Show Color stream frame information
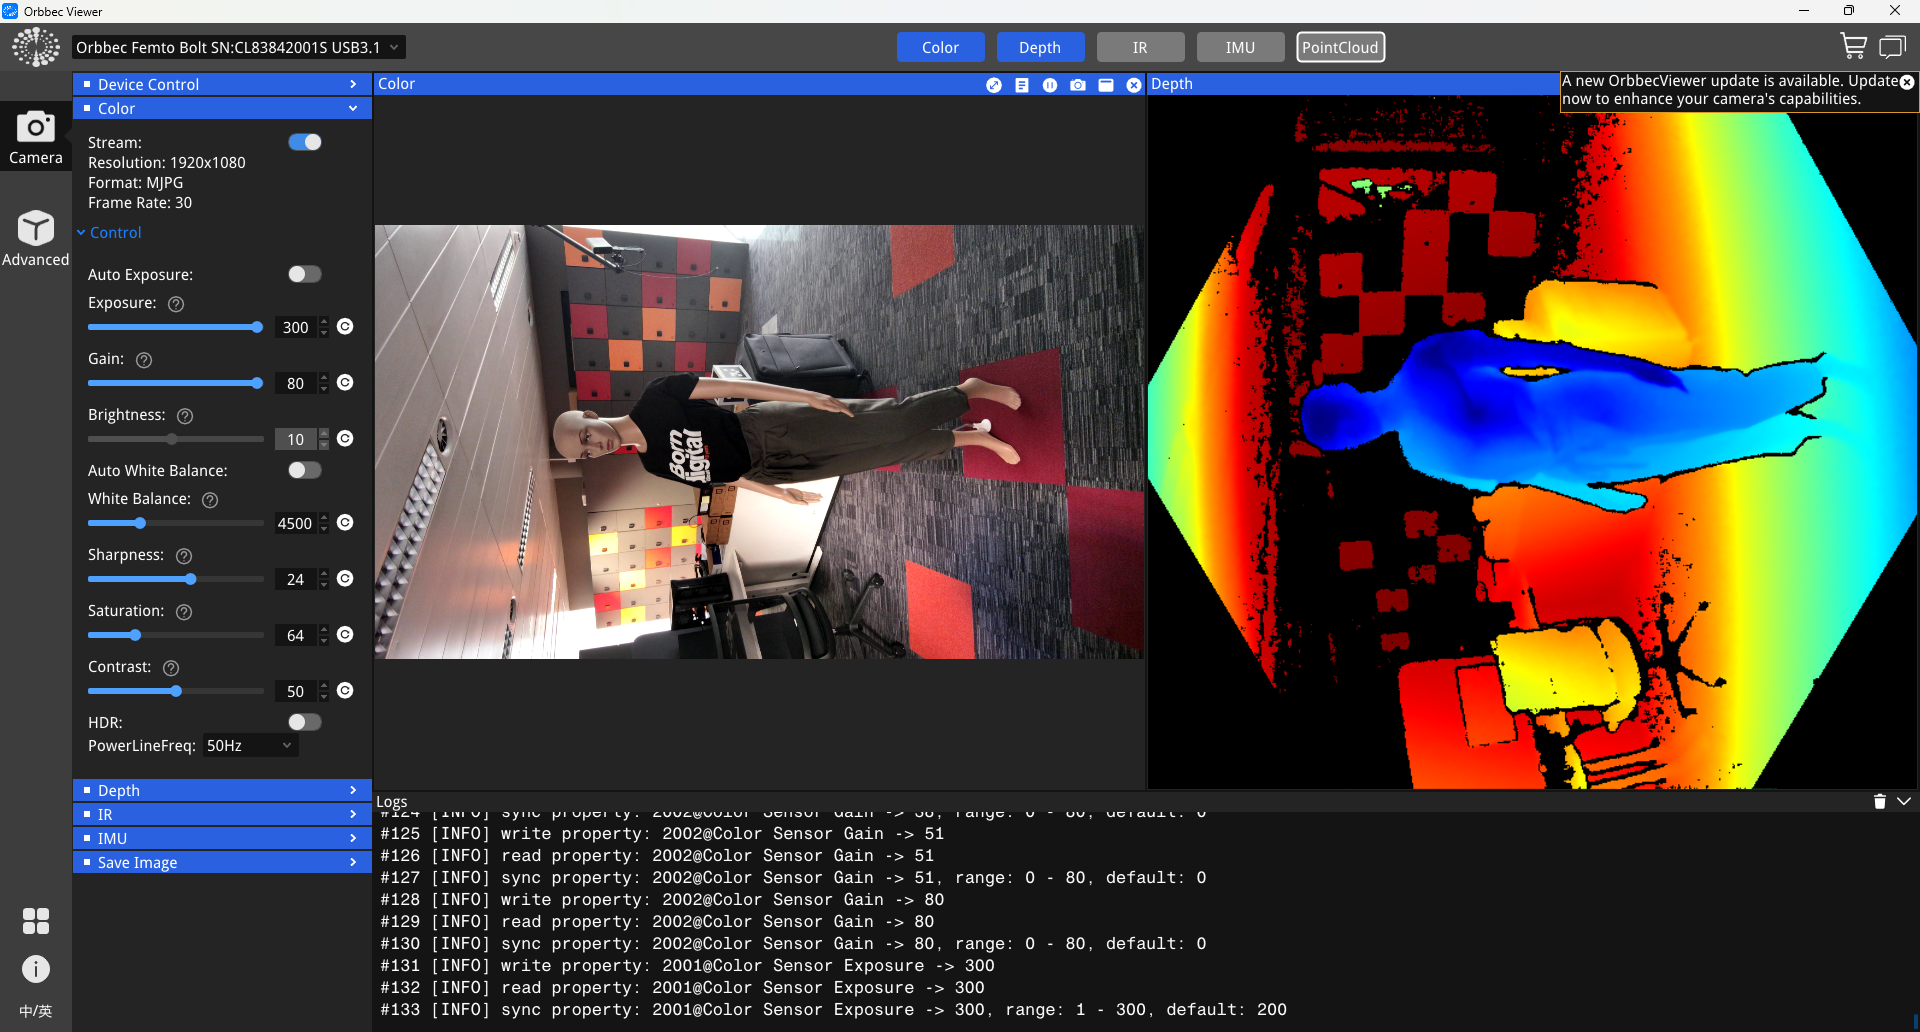This screenshot has height=1032, width=1920. [1021, 85]
